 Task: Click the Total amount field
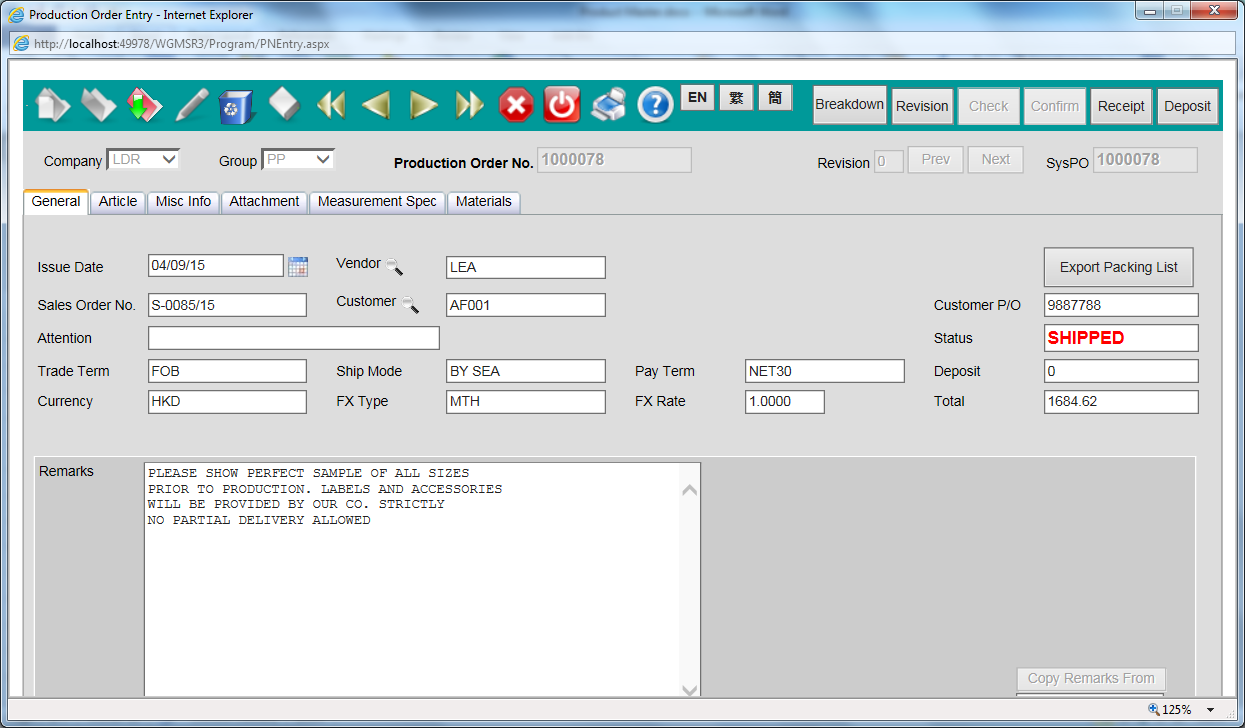pos(1121,402)
